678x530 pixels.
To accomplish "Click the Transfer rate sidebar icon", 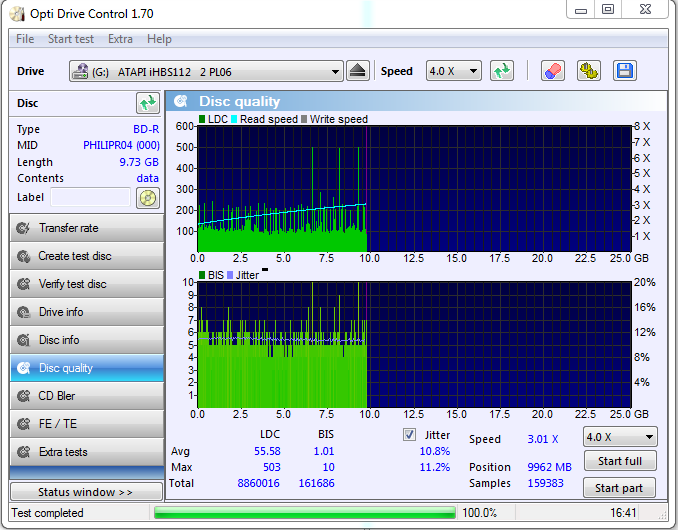I will click(x=23, y=228).
